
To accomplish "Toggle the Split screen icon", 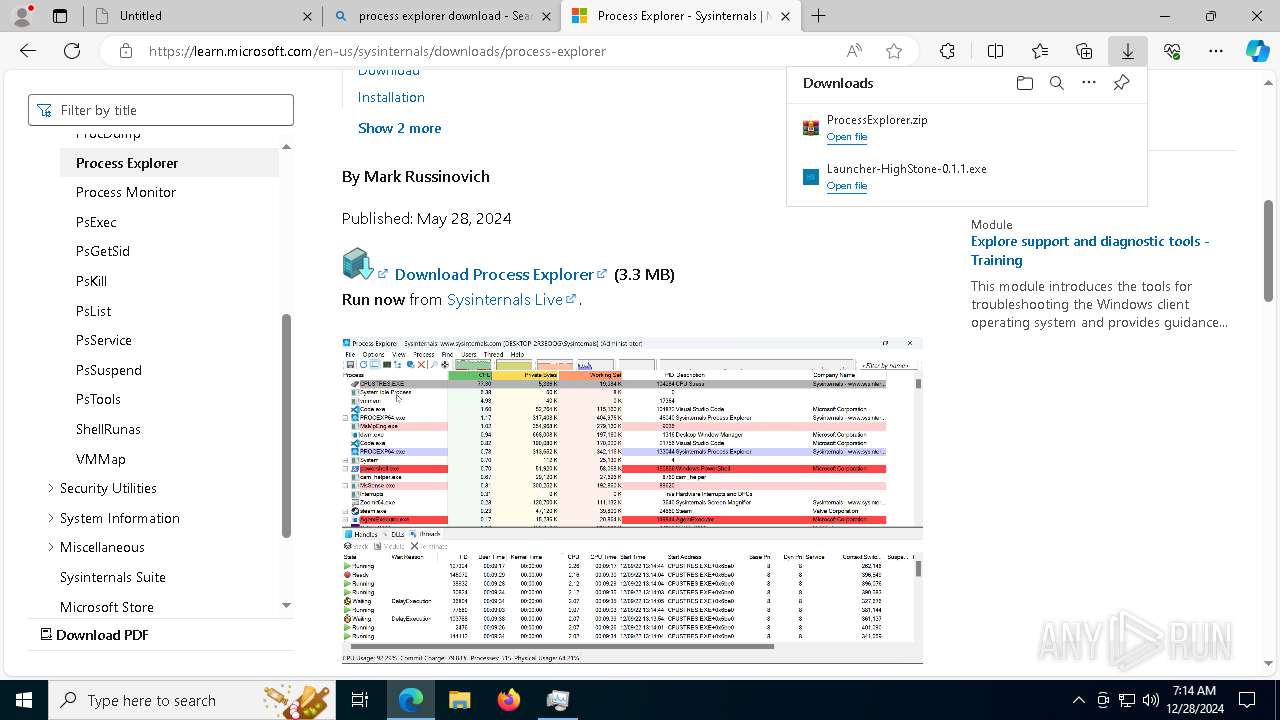I will coord(995,51).
